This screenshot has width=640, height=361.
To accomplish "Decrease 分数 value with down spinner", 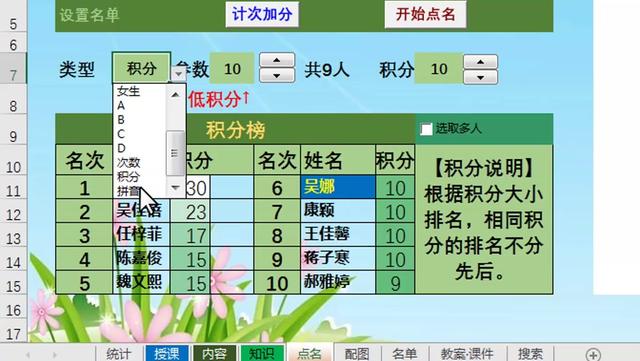I will coord(277,76).
